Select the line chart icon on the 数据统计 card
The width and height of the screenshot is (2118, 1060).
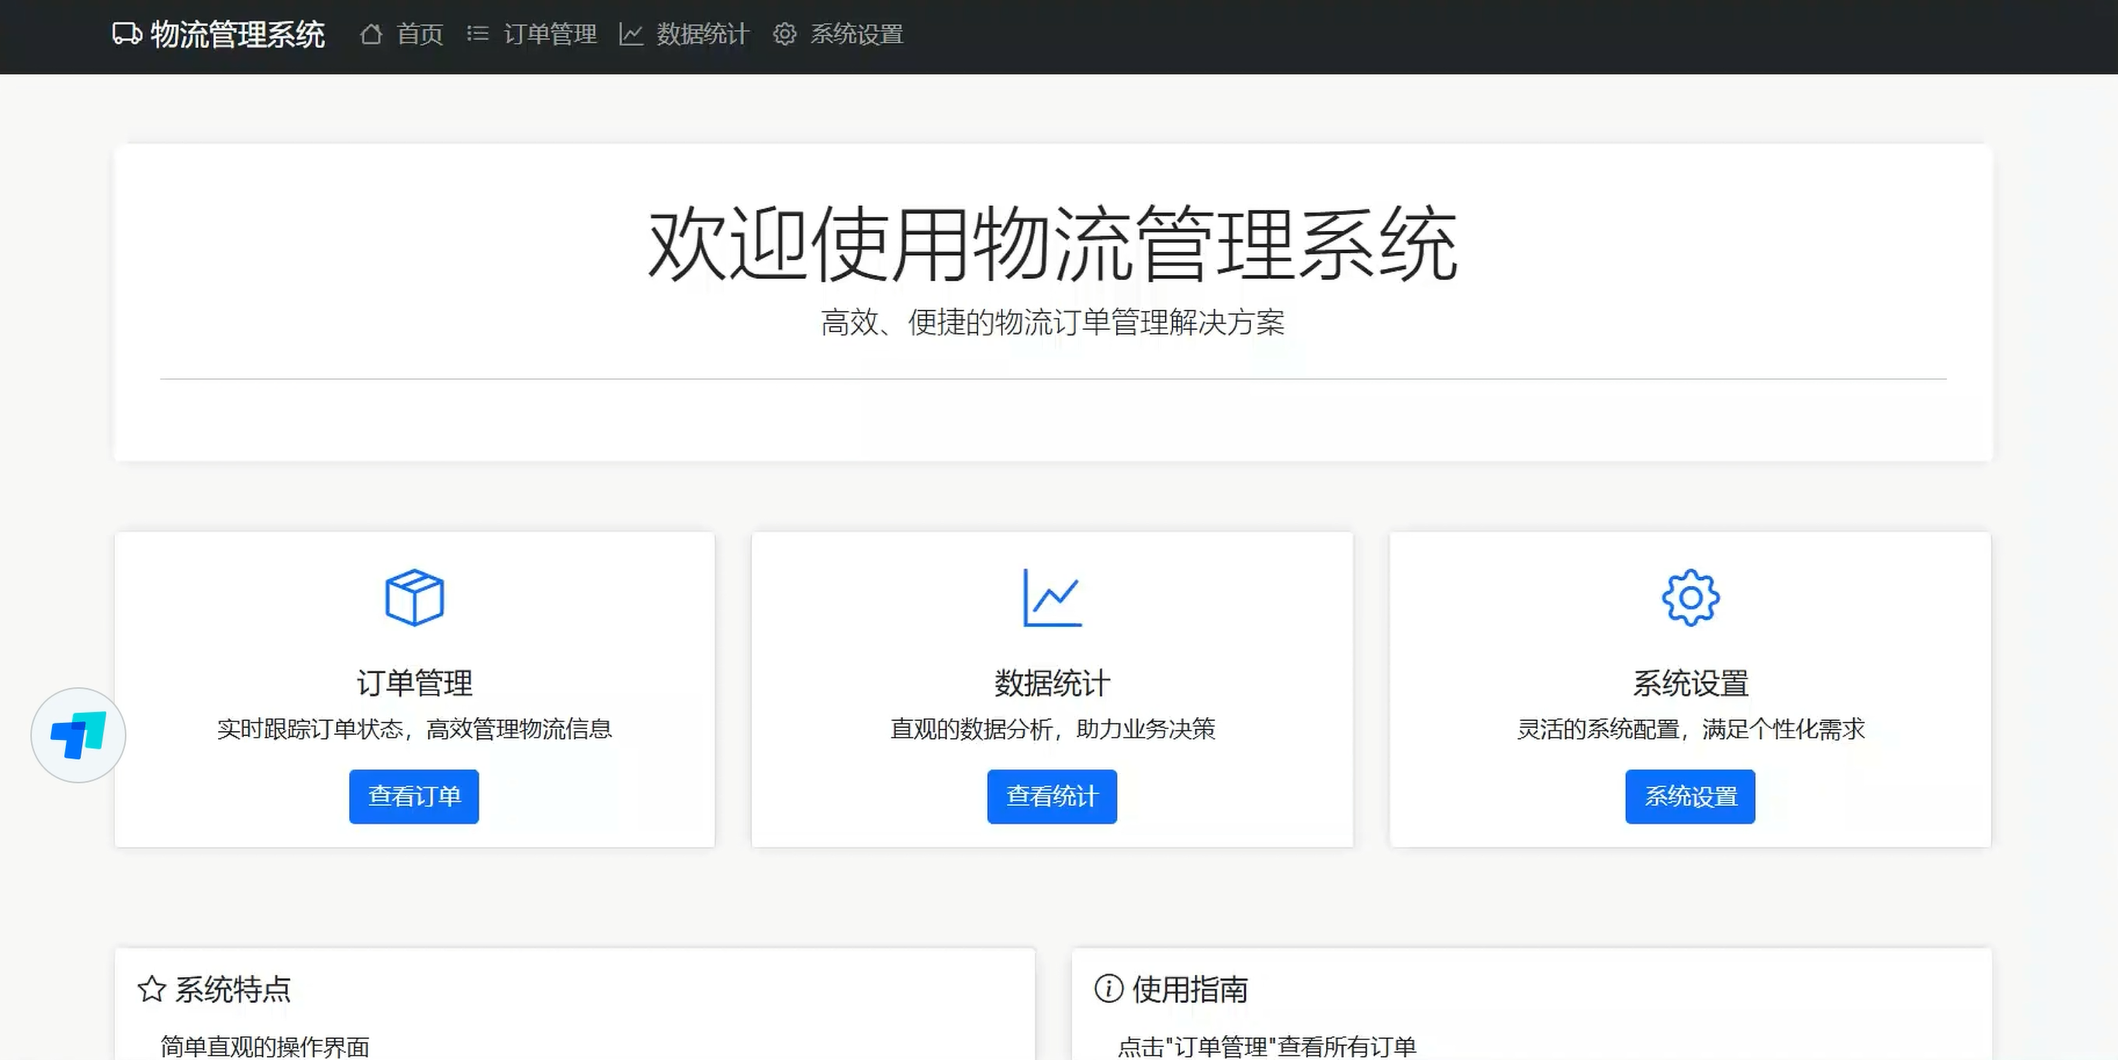tap(1052, 597)
